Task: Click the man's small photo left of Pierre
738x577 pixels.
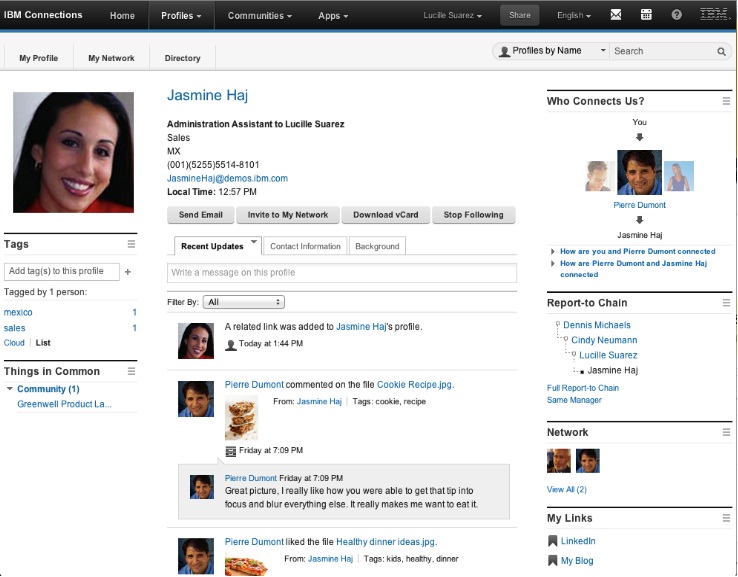Action: (600, 176)
